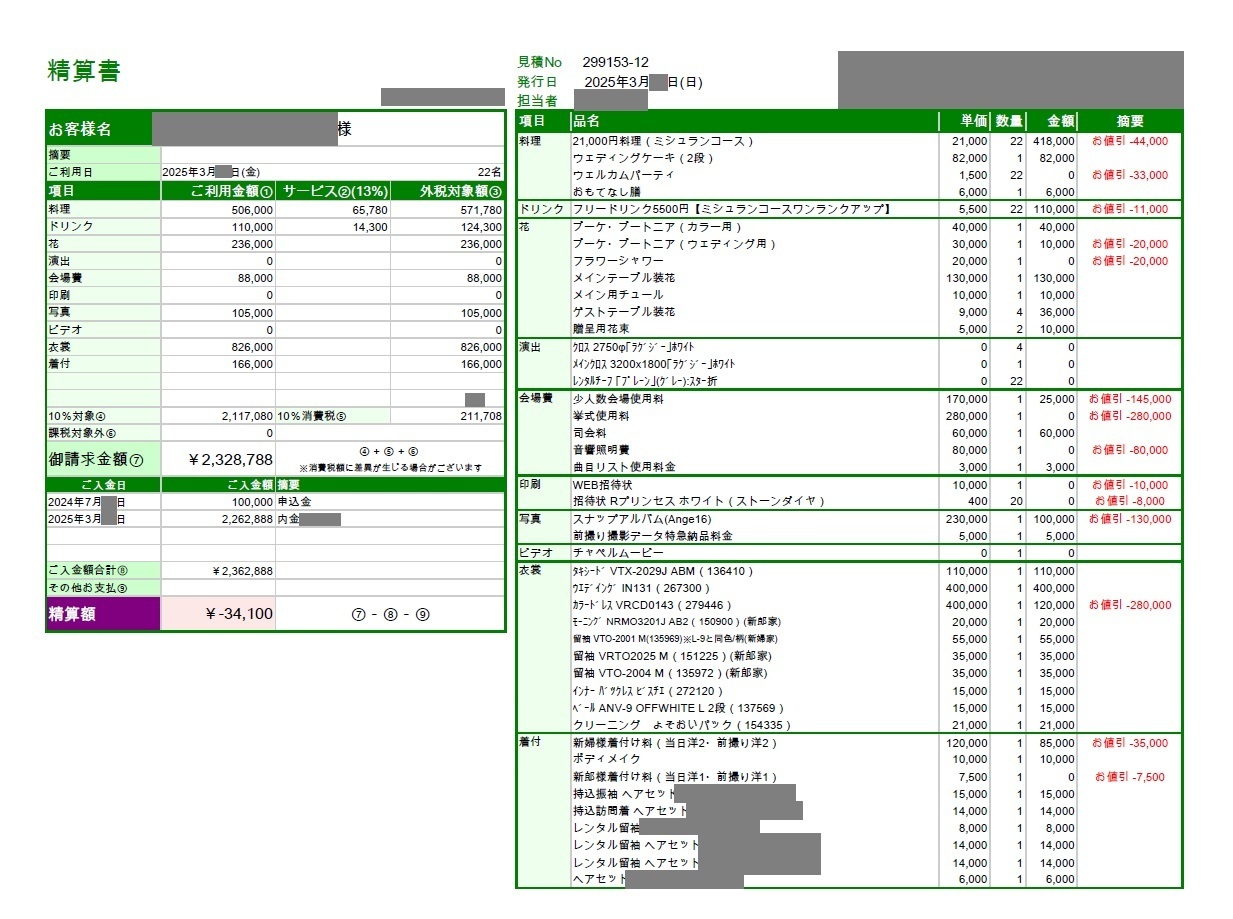
Task: Select the 外税対象額③ column header
Action: (461, 191)
